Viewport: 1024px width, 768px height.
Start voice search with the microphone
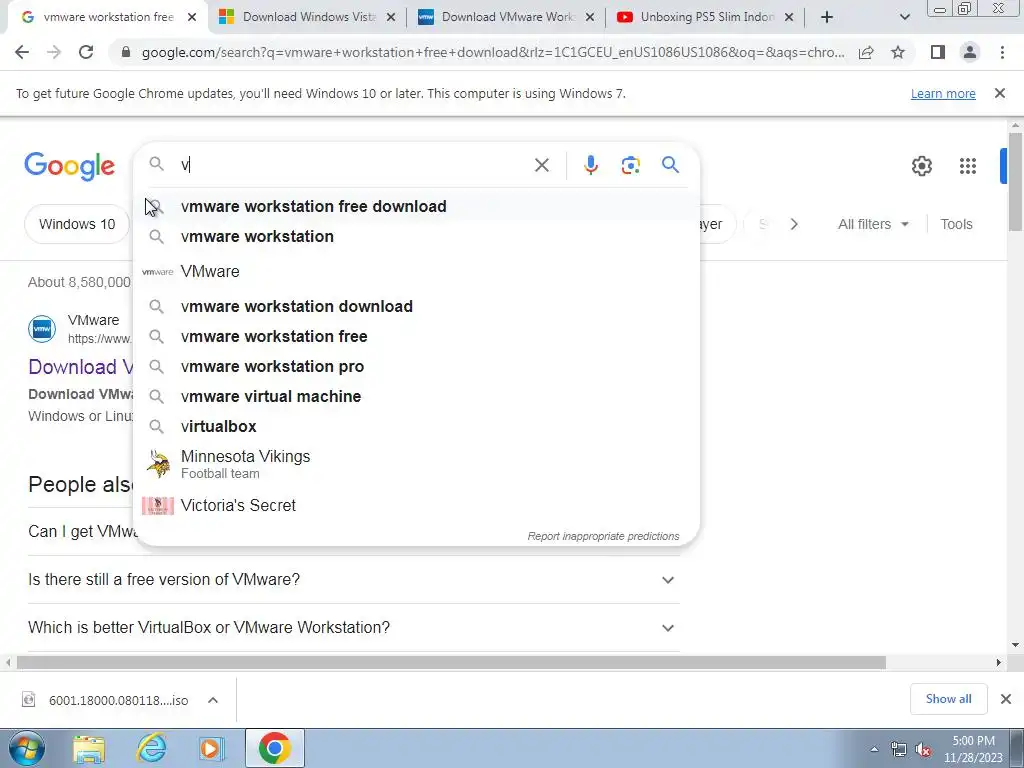click(590, 165)
